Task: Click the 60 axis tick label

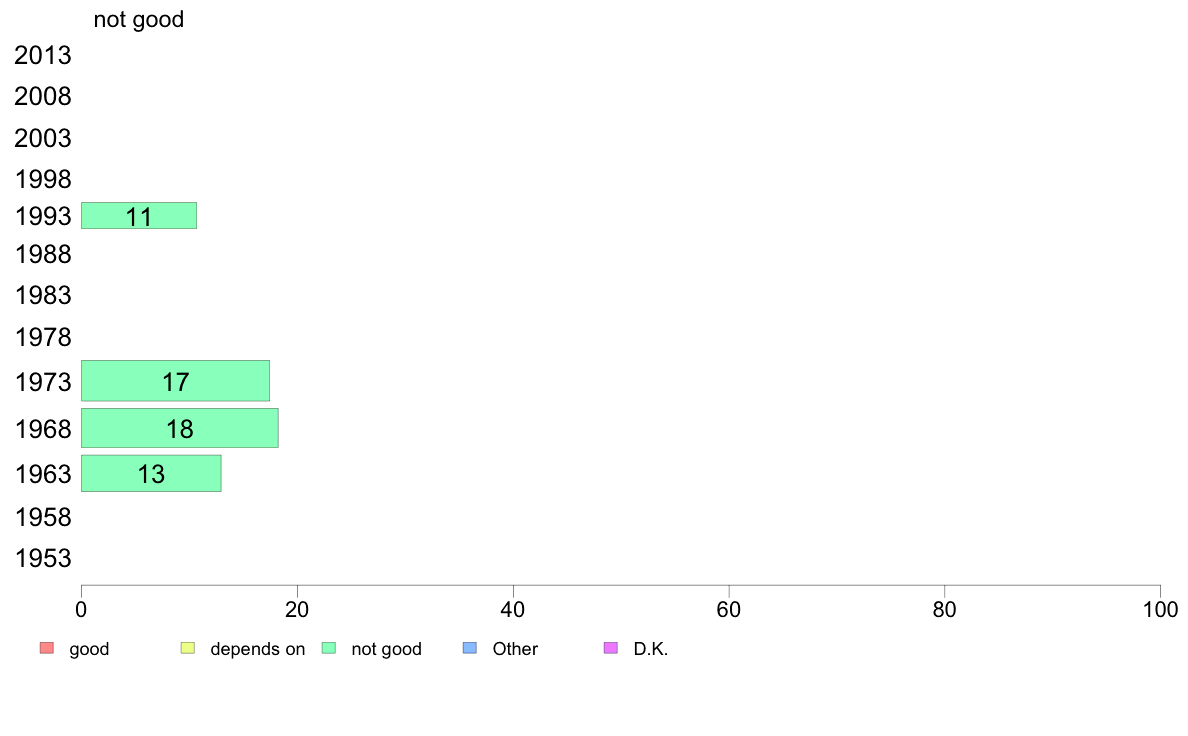Action: point(729,609)
